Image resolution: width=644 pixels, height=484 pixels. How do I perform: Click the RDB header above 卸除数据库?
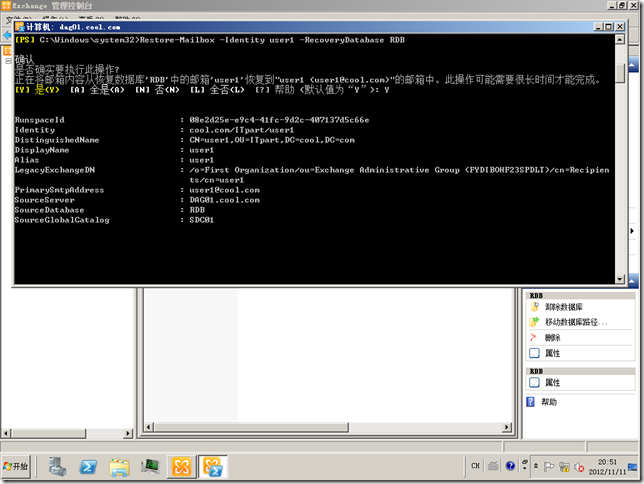[x=580, y=295]
